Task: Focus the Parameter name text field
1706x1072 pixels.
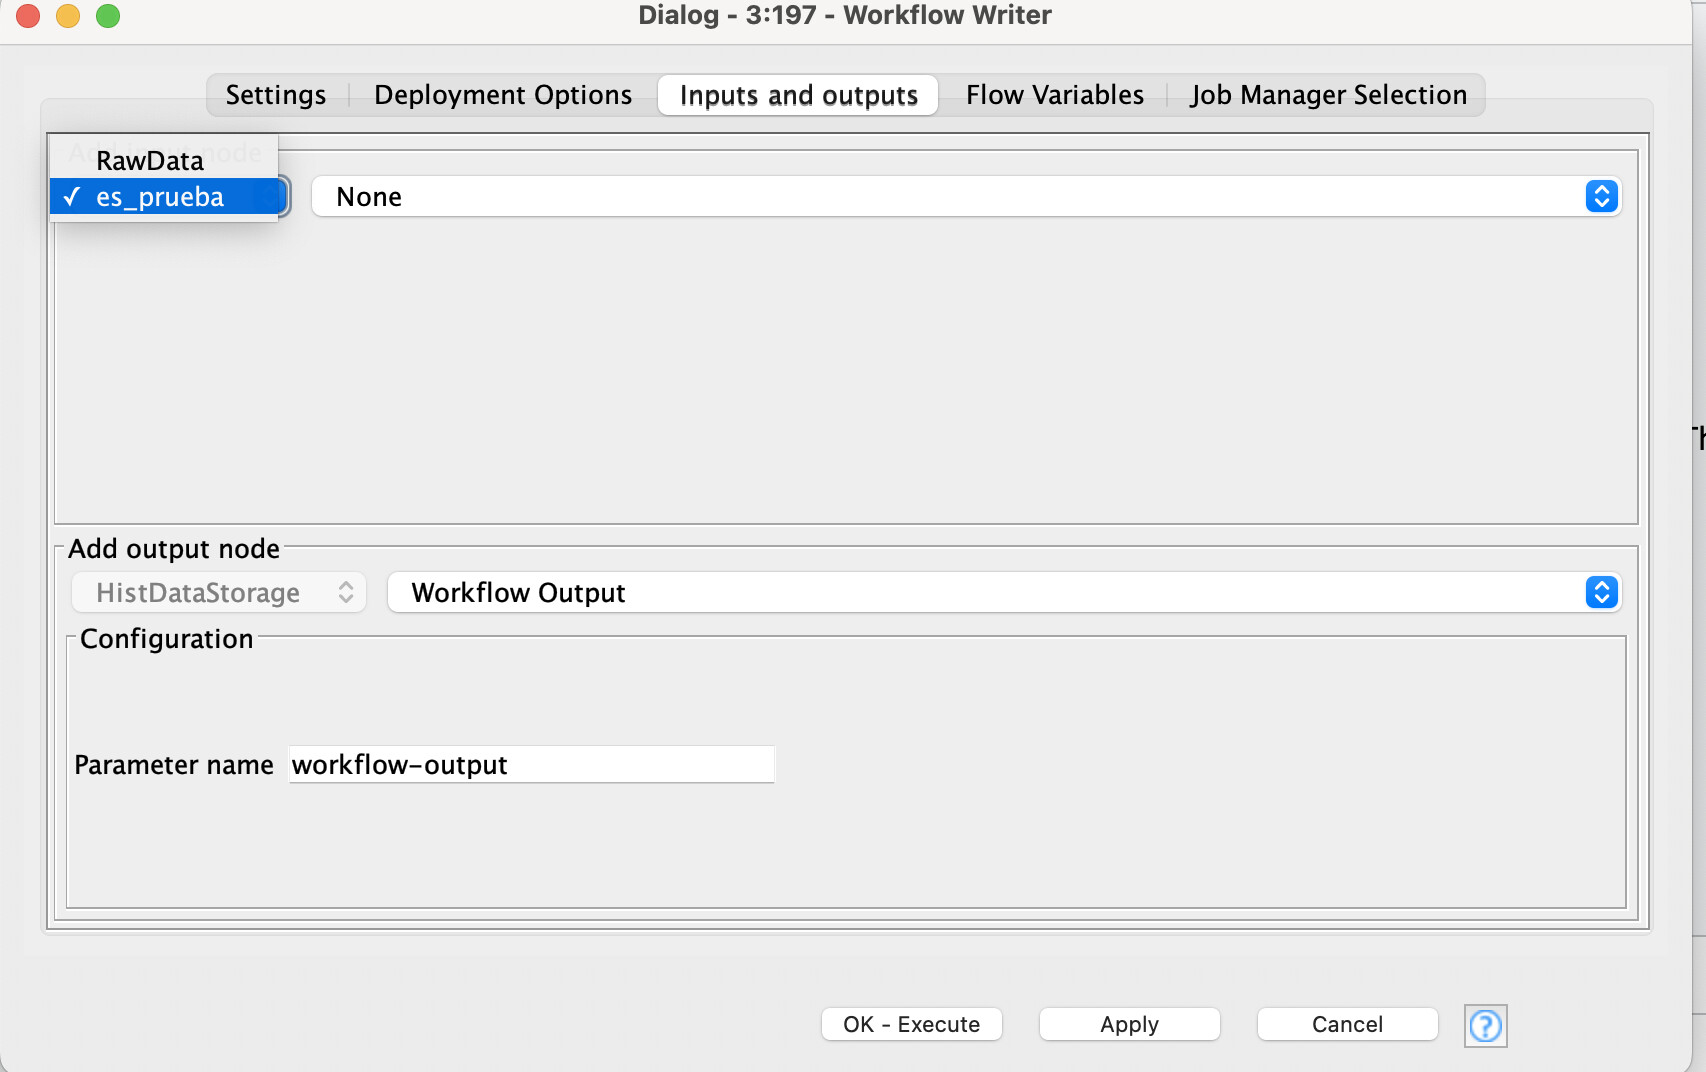Action: click(x=531, y=765)
